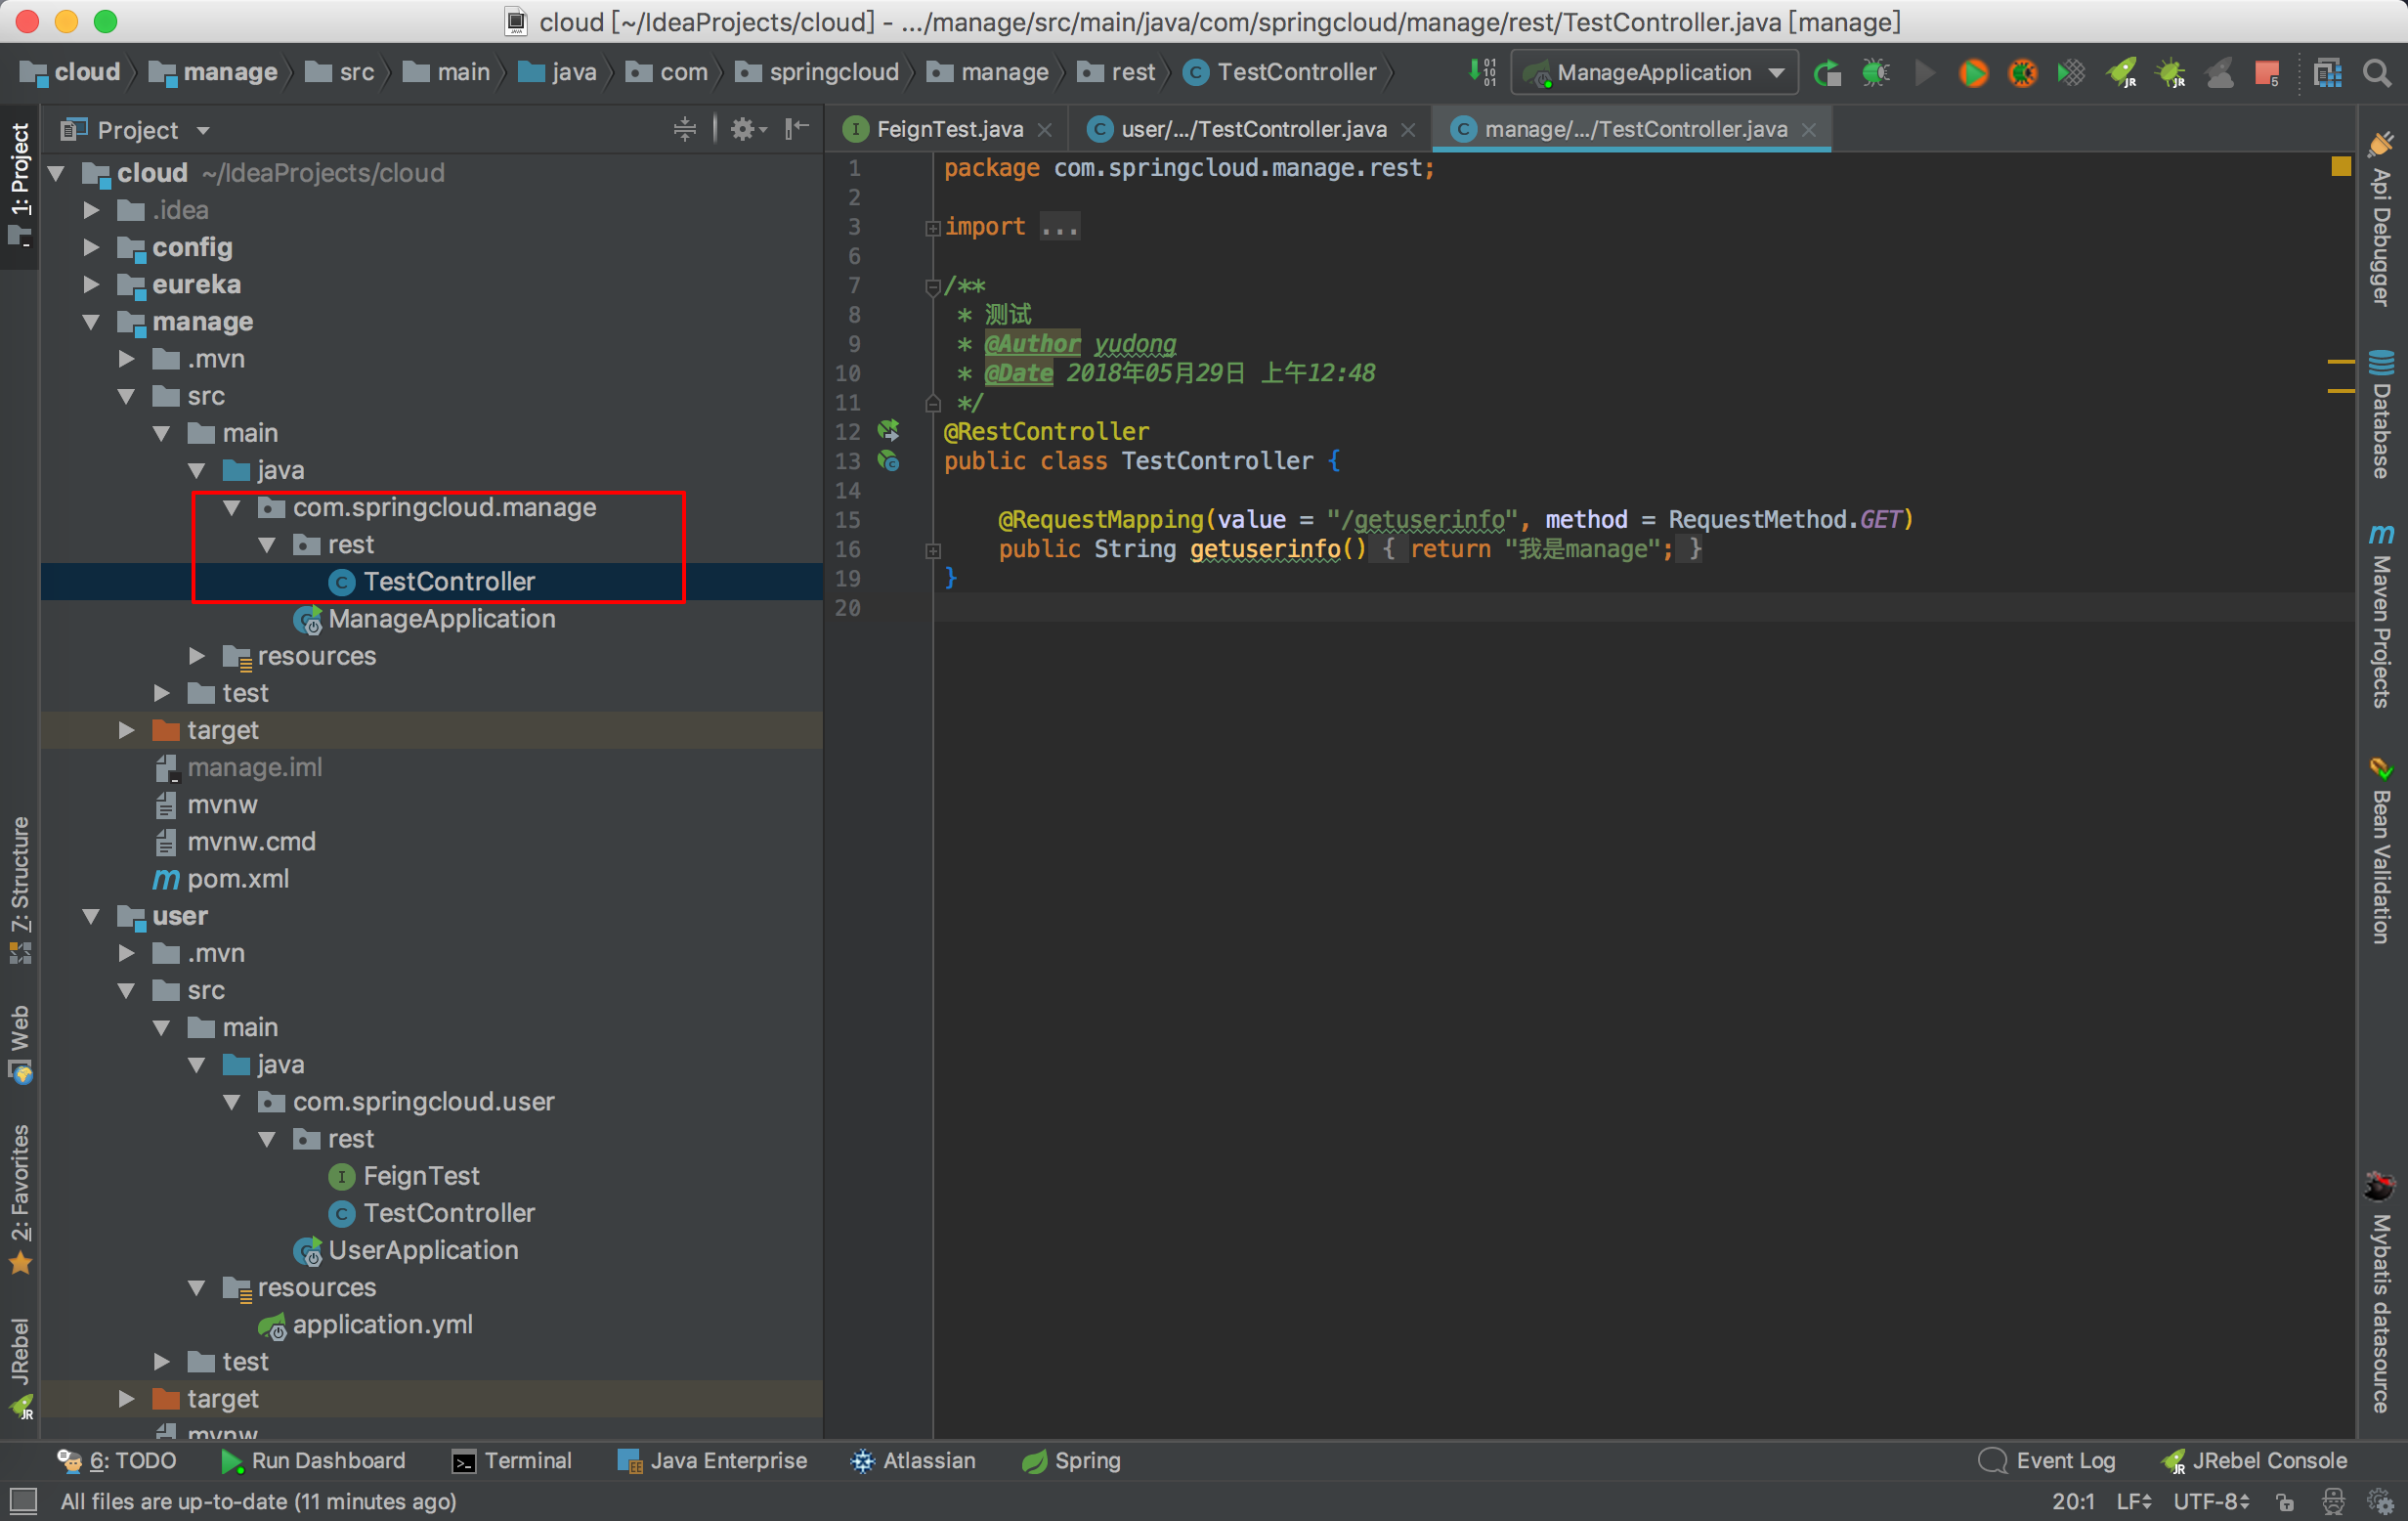This screenshot has height=1521, width=2408.
Task: Select pom.xml in the manage module
Action: pos(237,879)
